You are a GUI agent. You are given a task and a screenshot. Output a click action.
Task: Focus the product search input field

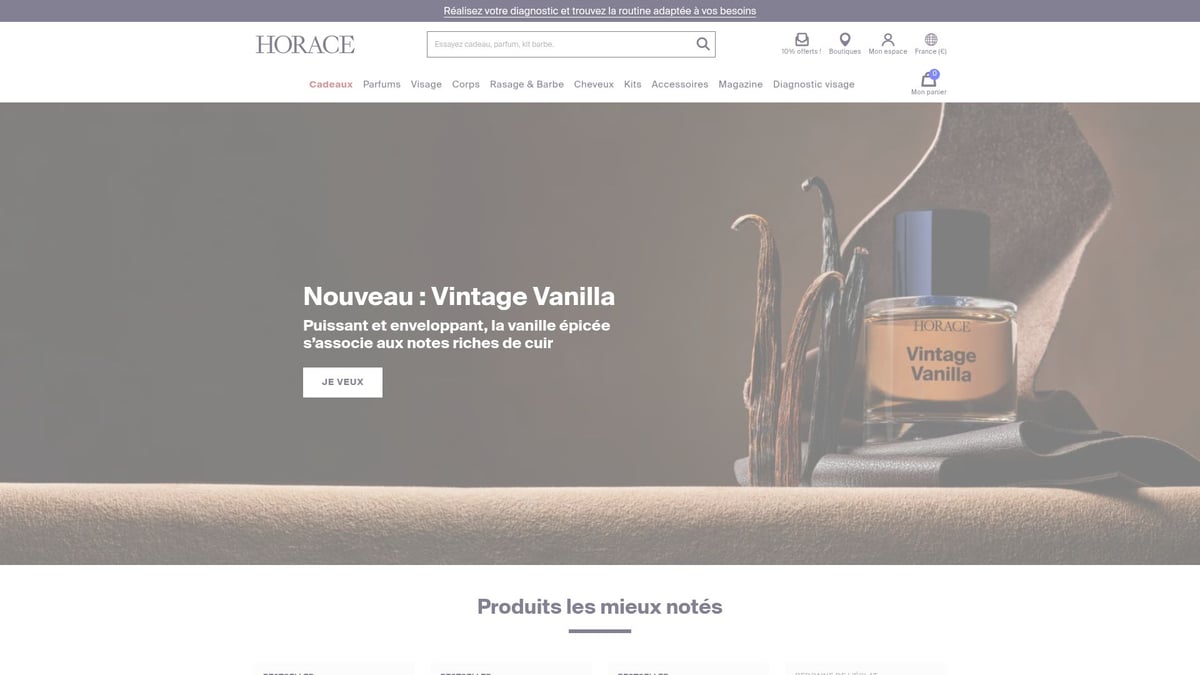click(x=560, y=44)
